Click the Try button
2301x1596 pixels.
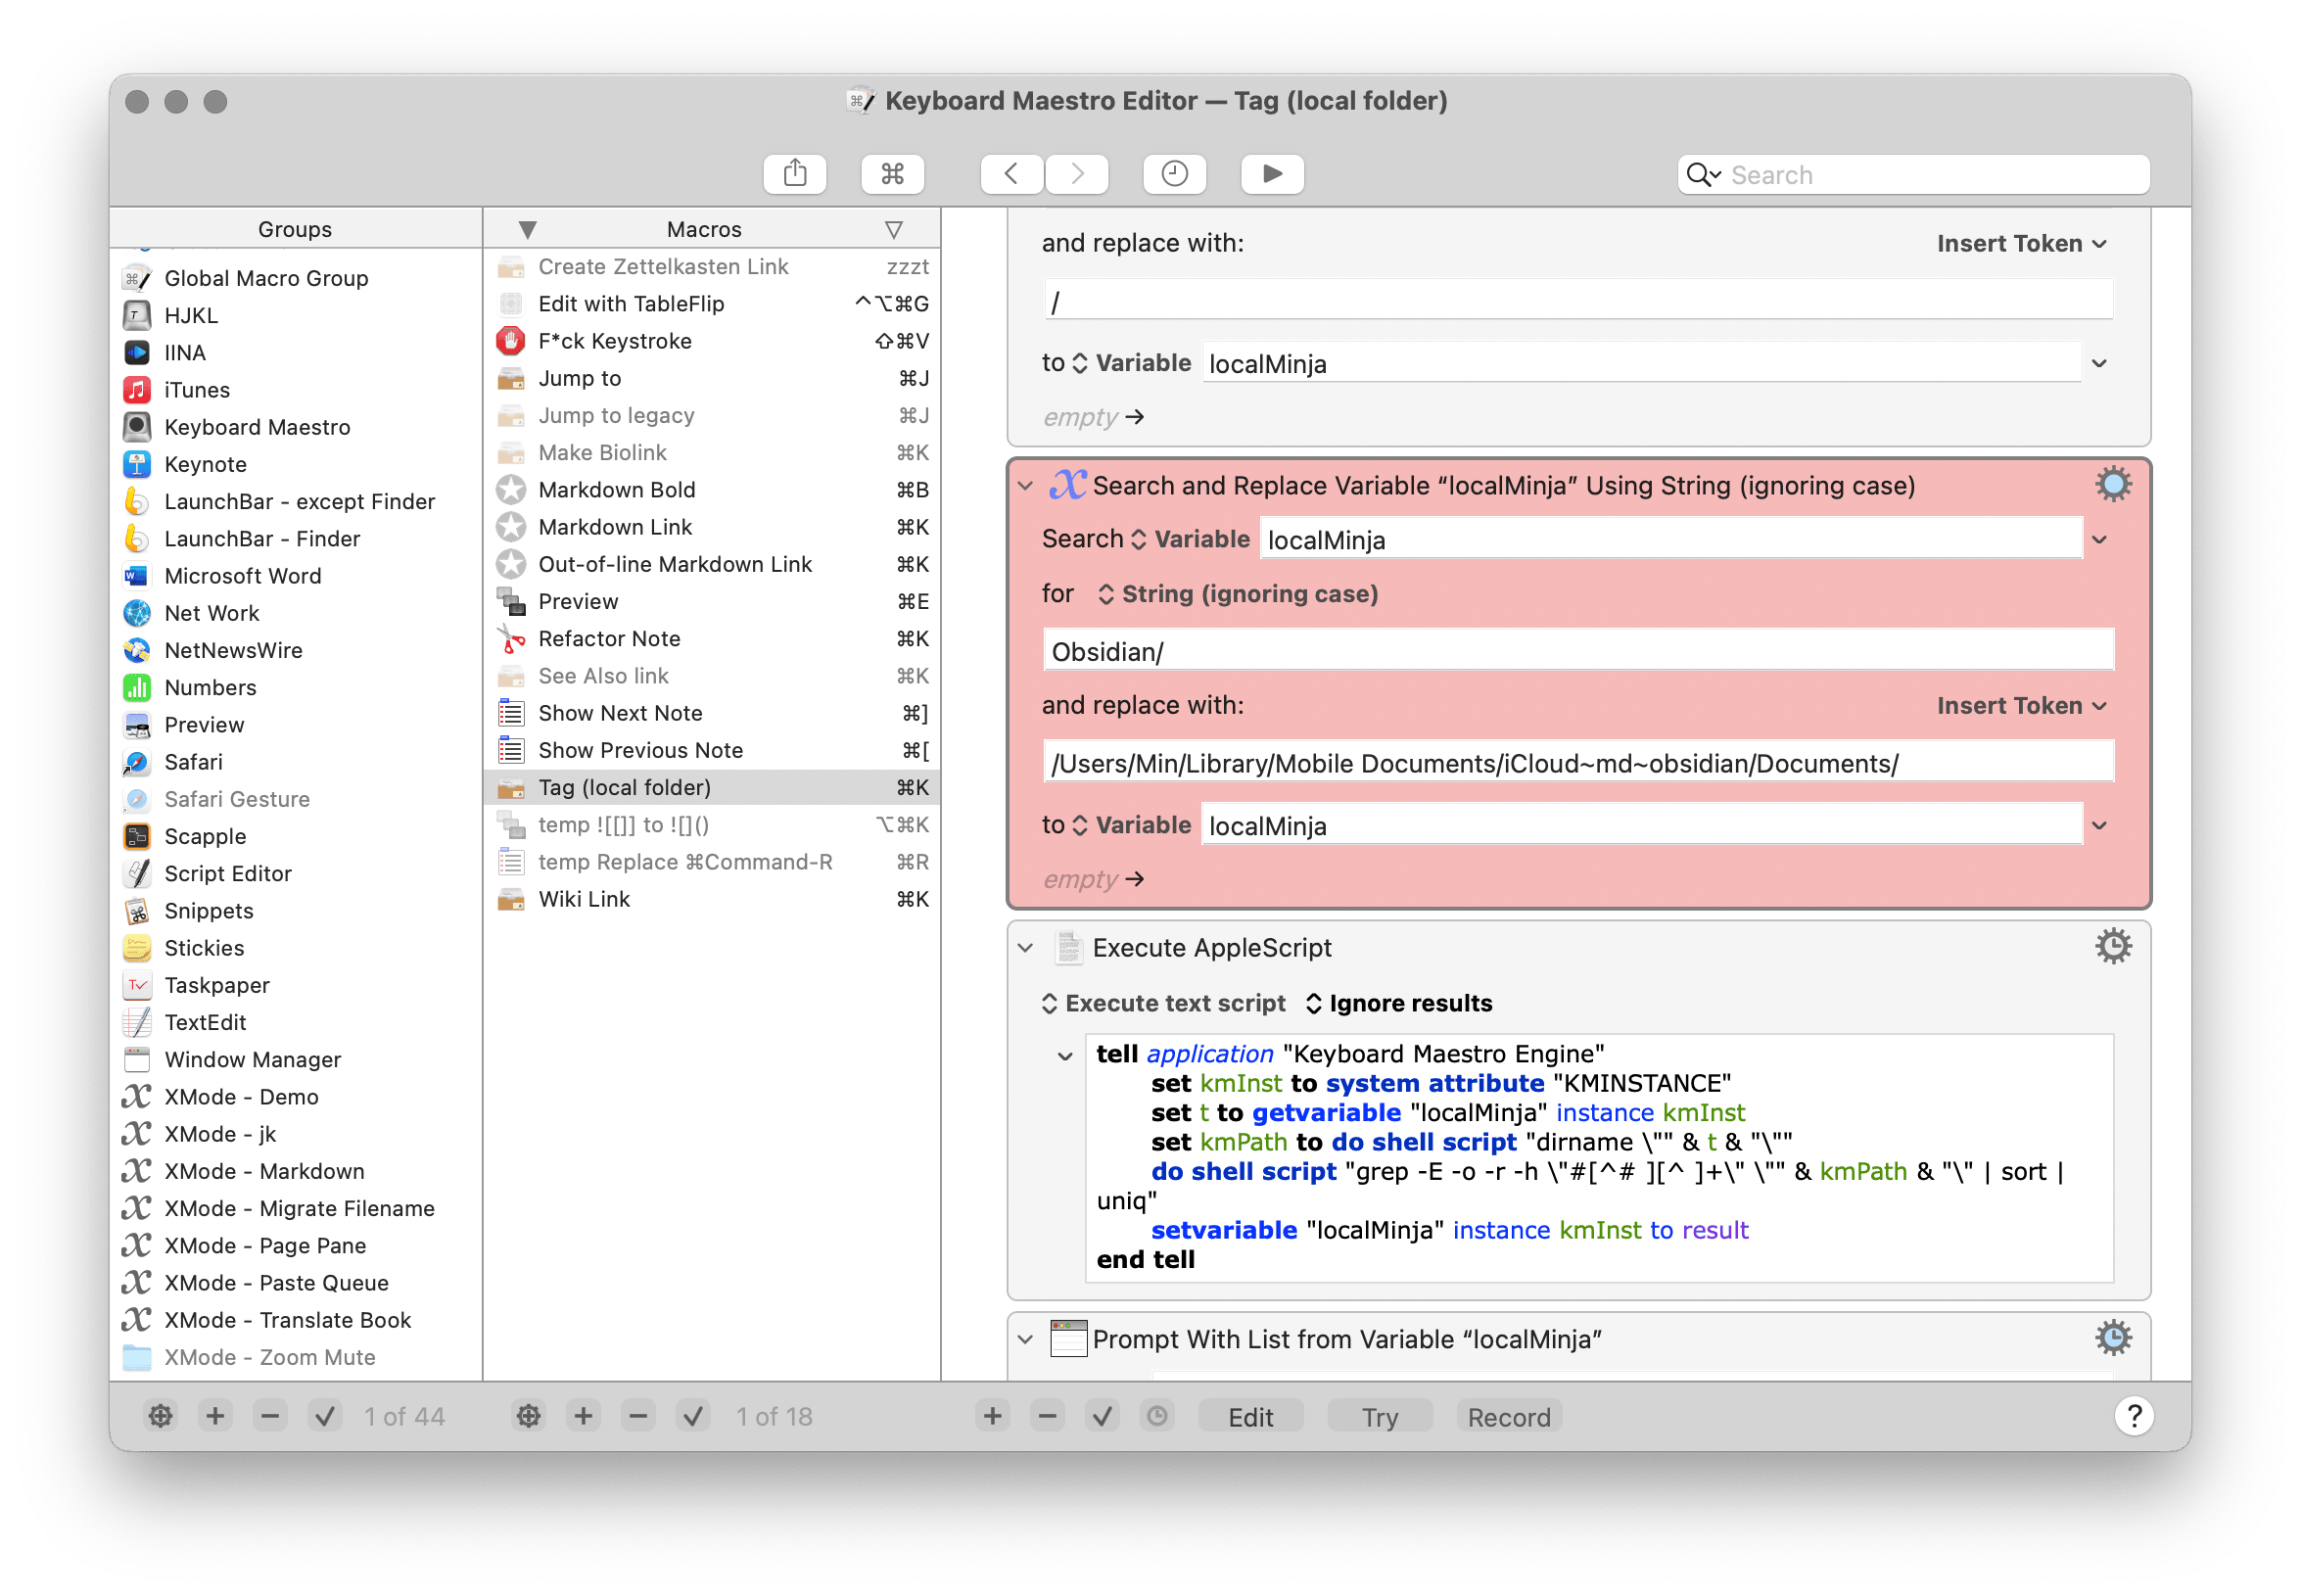tap(1379, 1417)
